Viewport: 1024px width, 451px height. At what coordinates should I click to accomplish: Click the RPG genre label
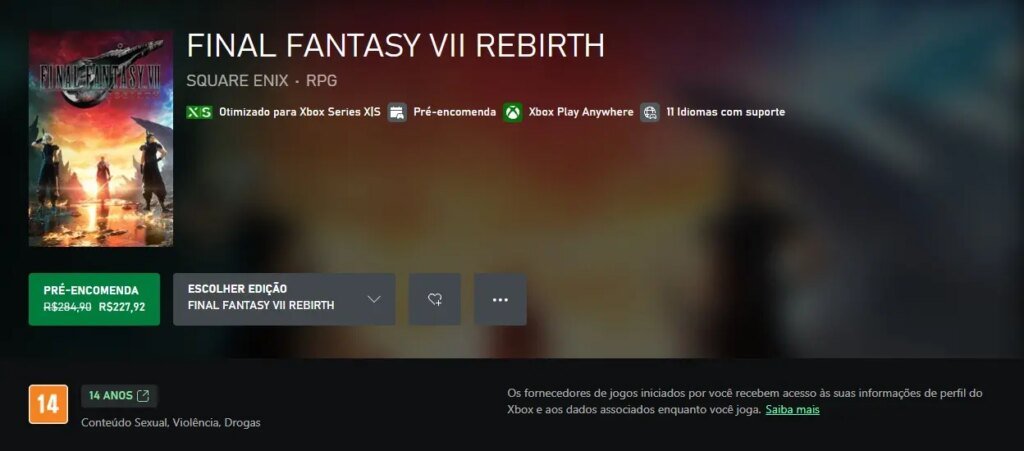(x=321, y=81)
